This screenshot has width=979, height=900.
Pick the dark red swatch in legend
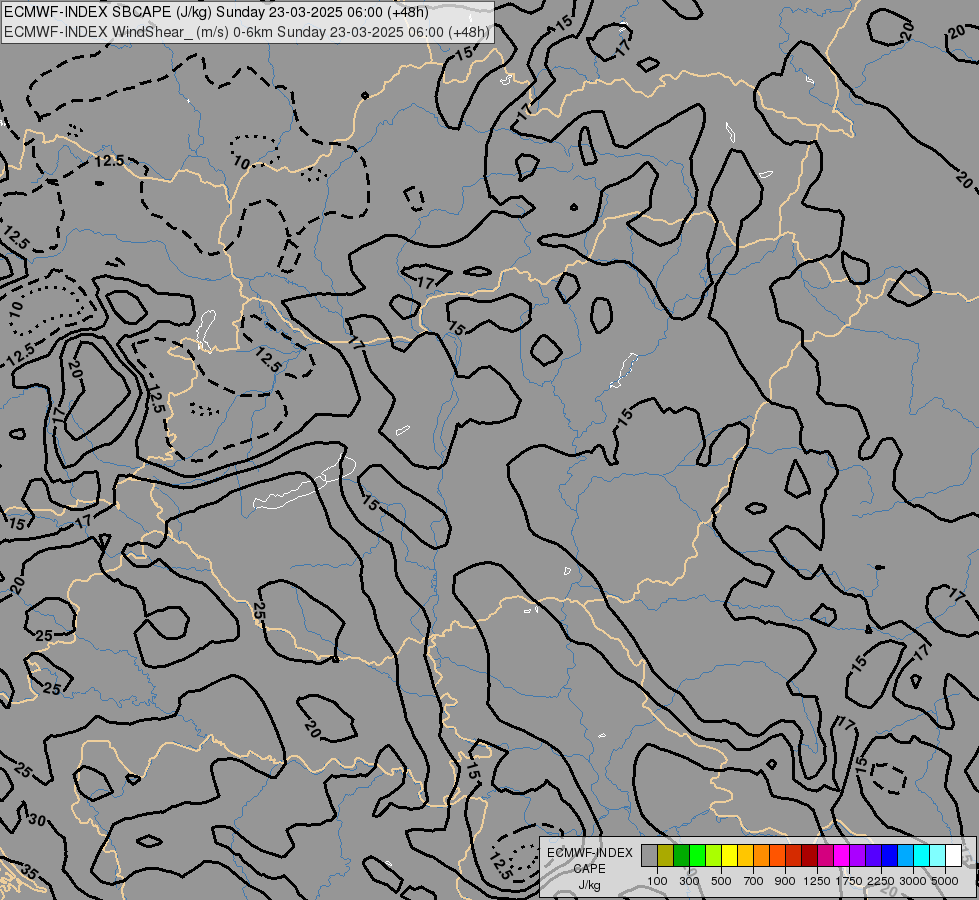coord(809,855)
